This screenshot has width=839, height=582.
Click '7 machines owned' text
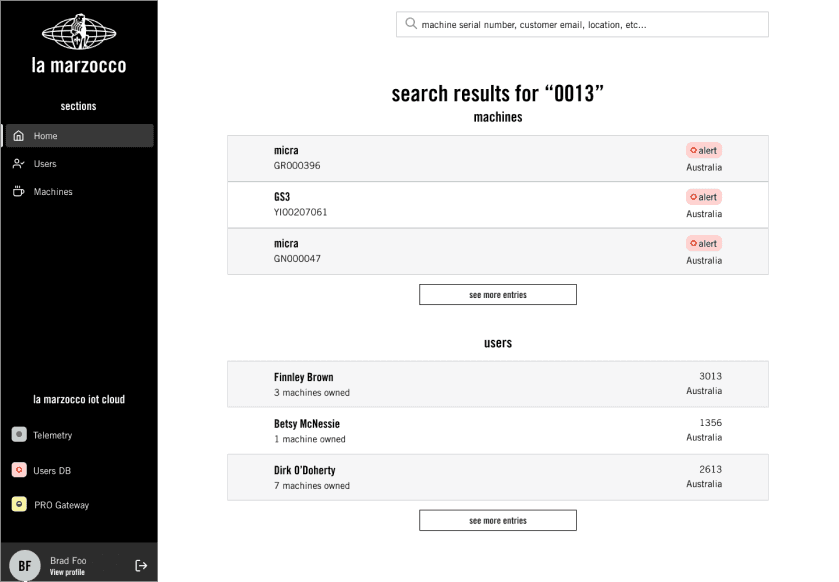(x=312, y=486)
